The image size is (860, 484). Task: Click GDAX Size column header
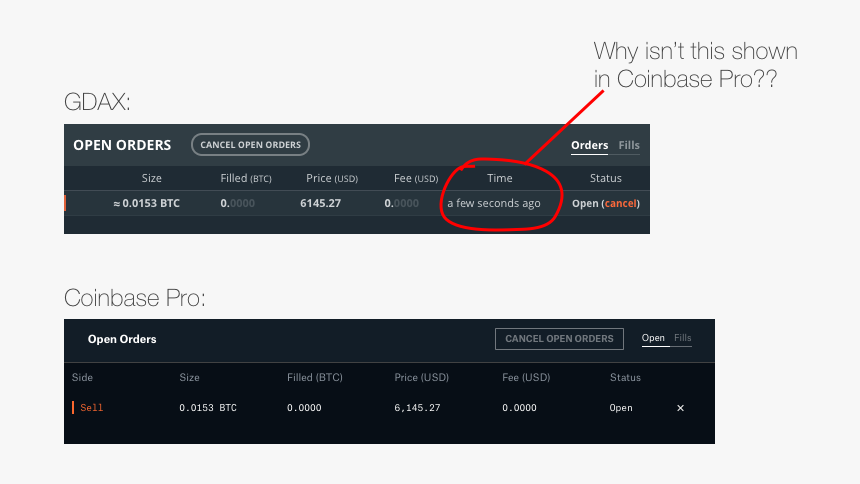click(x=151, y=178)
